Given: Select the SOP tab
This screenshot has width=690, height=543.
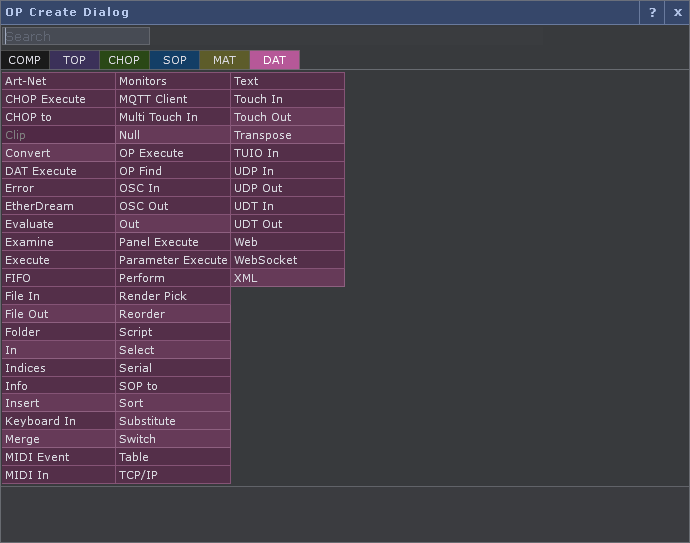Looking at the screenshot, I should pos(175,60).
